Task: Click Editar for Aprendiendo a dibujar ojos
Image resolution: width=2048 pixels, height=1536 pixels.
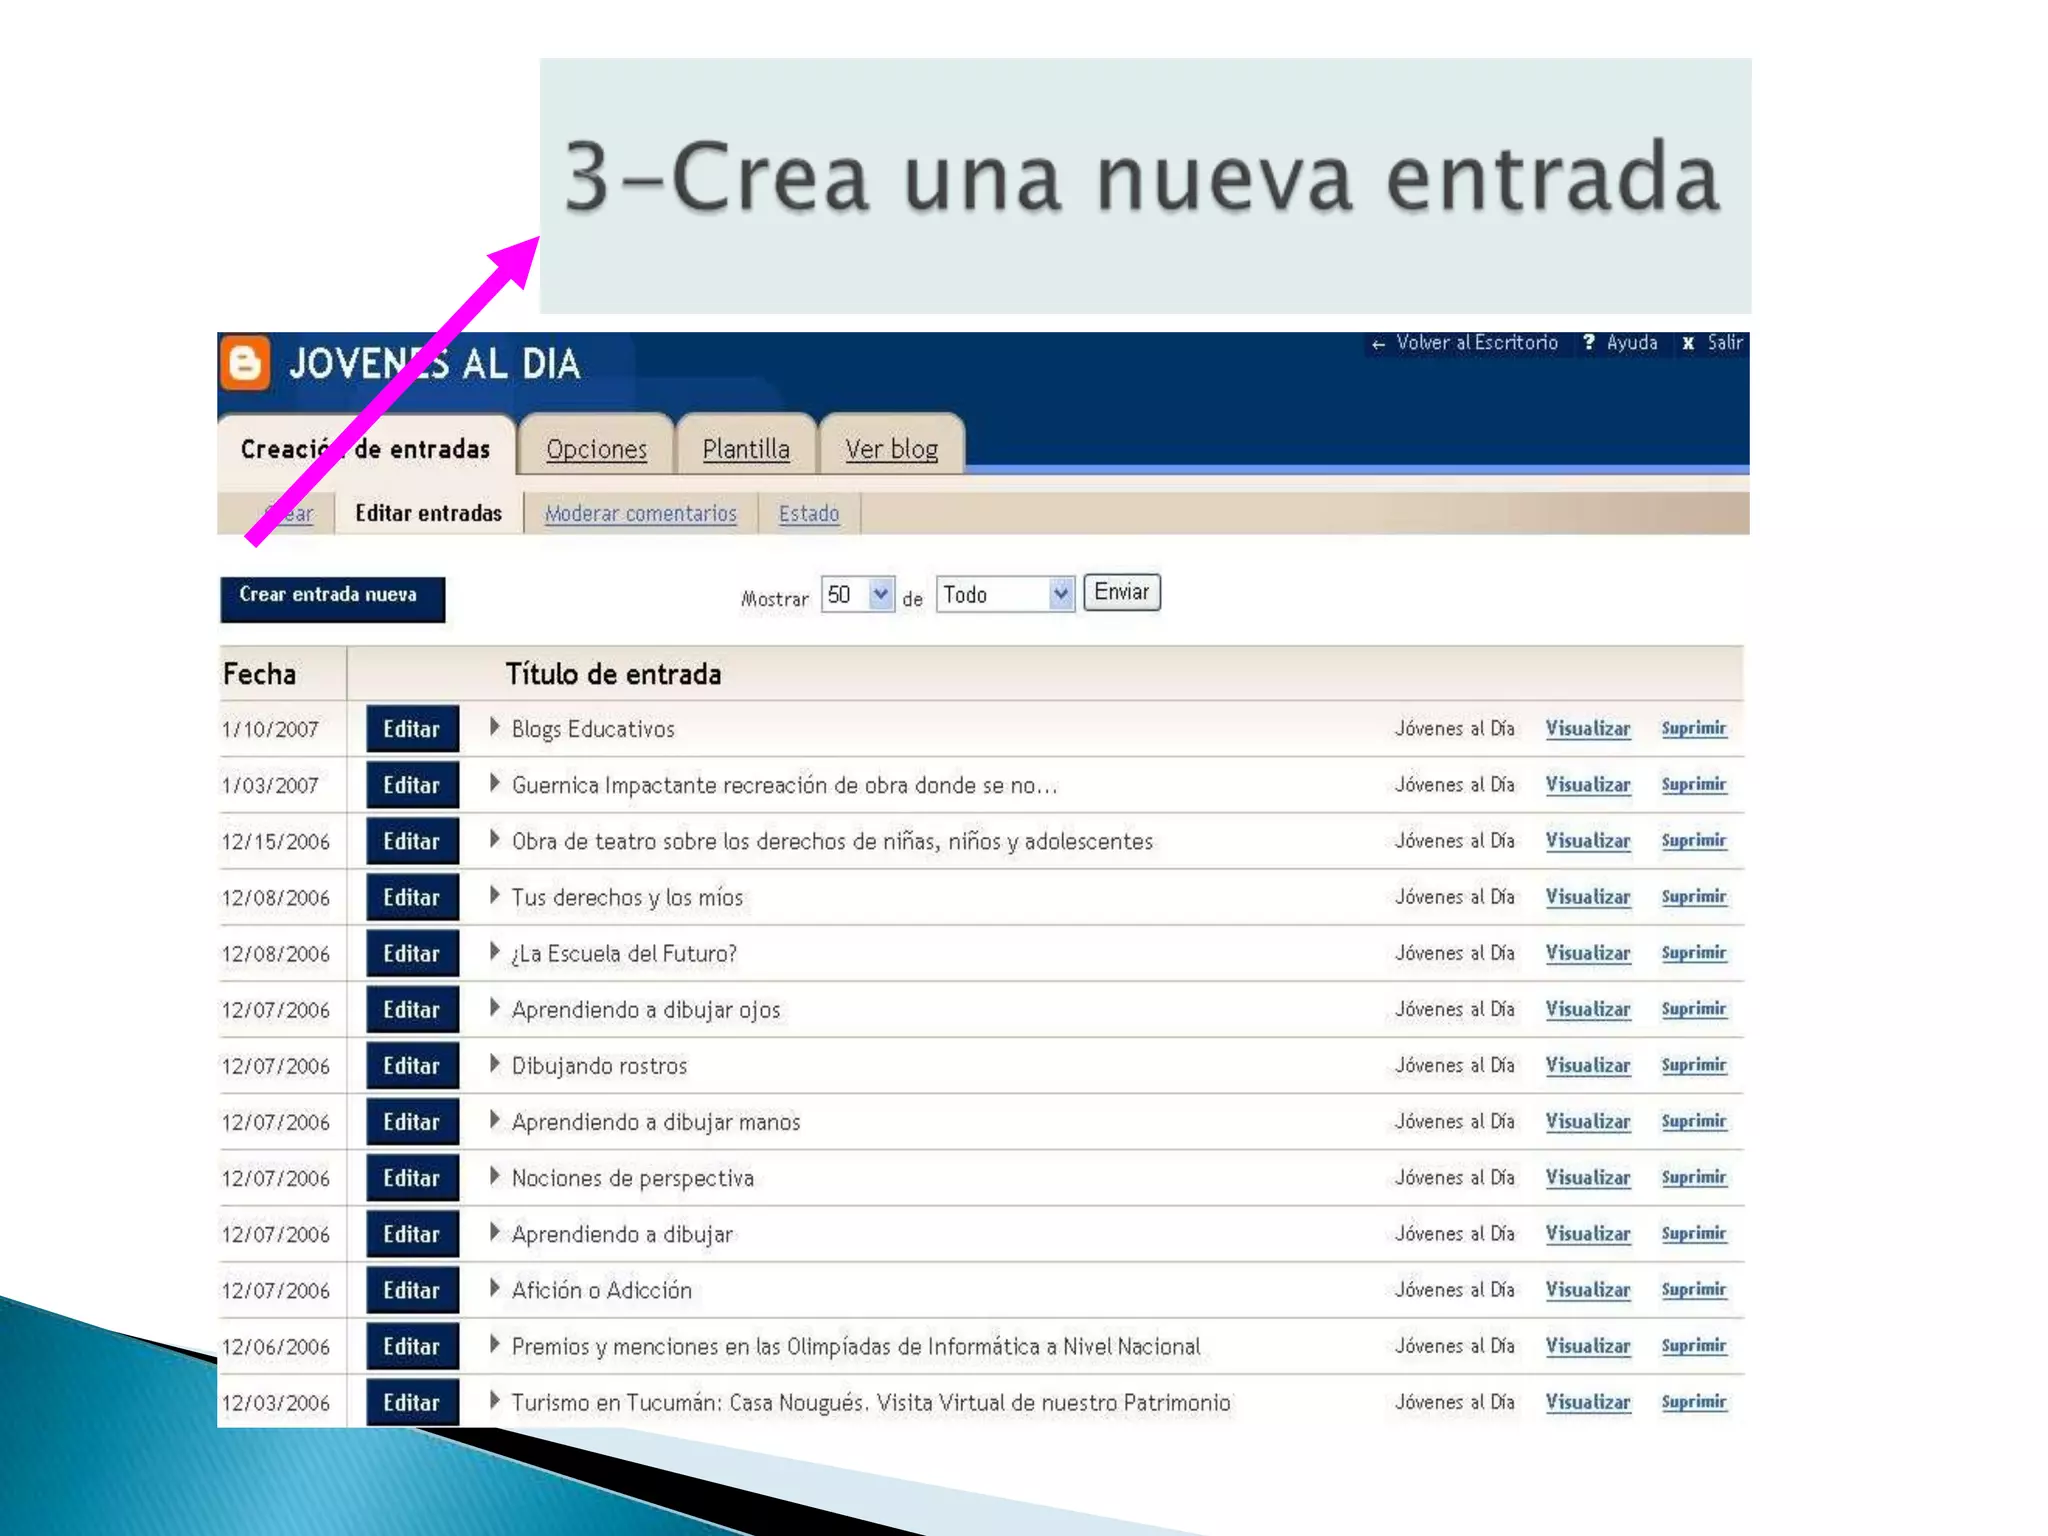Action: (412, 1009)
